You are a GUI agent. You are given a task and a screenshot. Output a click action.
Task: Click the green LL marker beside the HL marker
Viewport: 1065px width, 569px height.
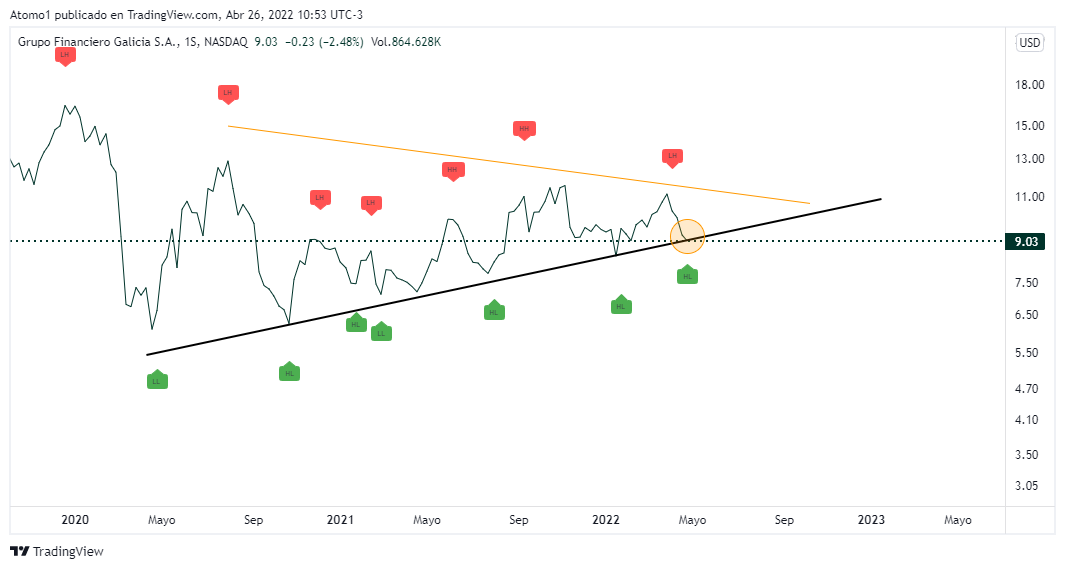pos(381,332)
